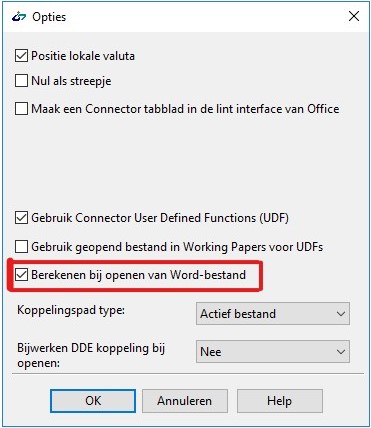This screenshot has width=371, height=428.
Task: Click the Opties title bar text
Action: click(x=49, y=17)
